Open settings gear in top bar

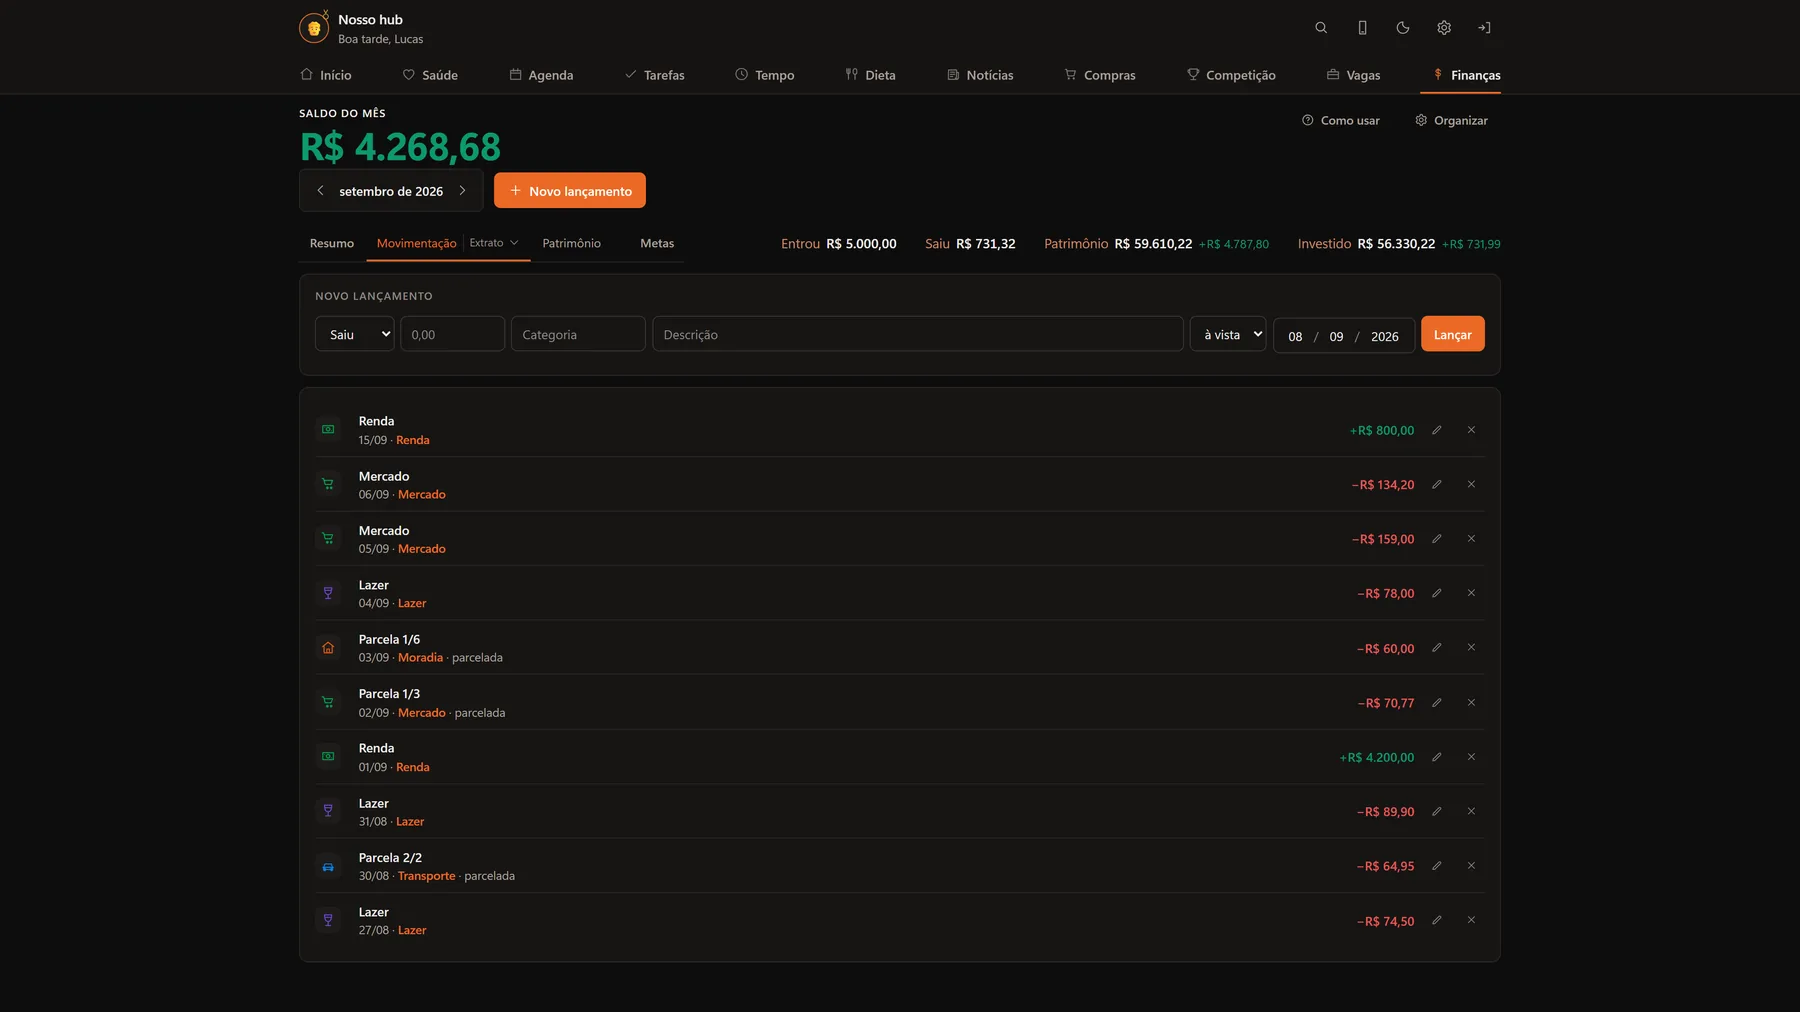1444,28
